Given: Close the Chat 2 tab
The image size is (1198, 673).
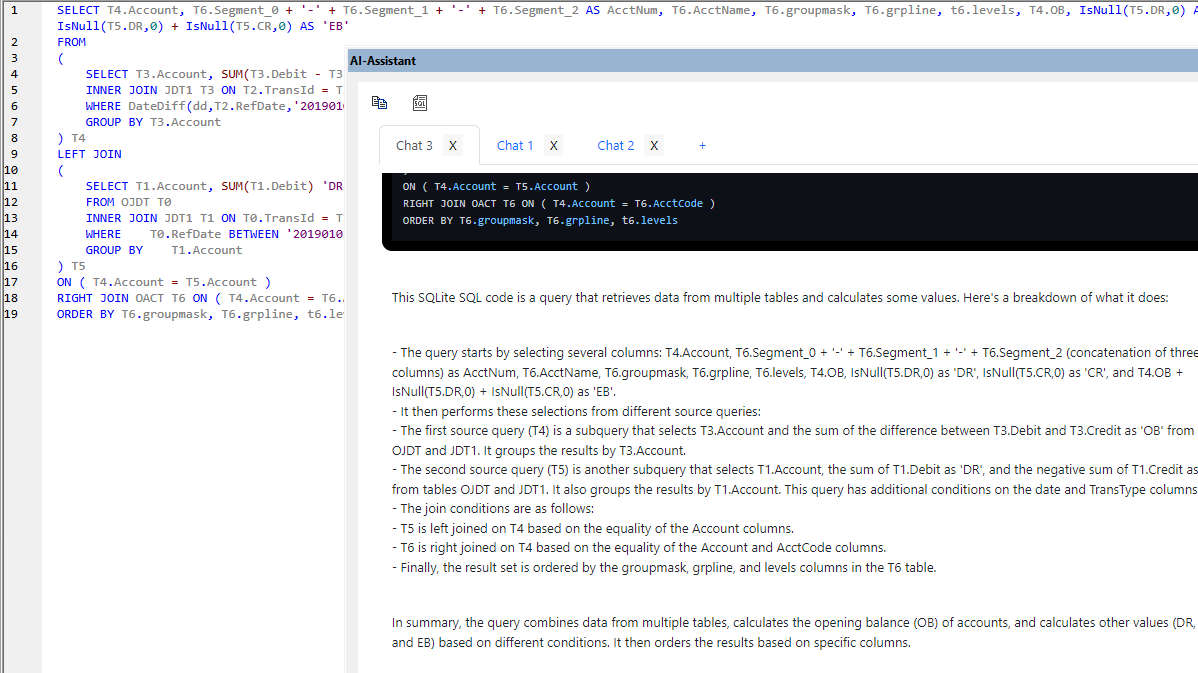Looking at the screenshot, I should 654,145.
